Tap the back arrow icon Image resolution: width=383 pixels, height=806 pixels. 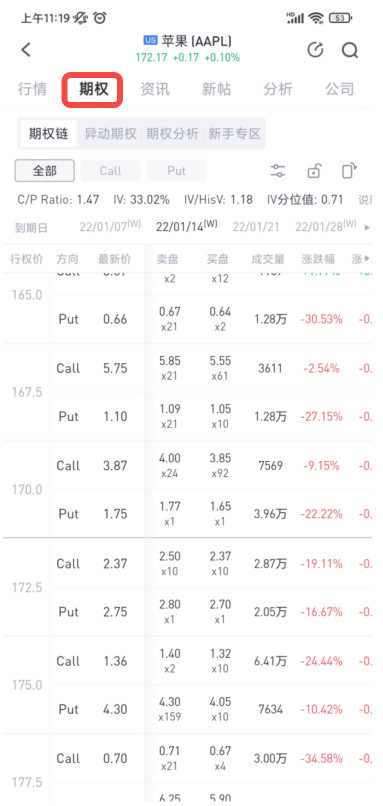pyautogui.click(x=26, y=50)
